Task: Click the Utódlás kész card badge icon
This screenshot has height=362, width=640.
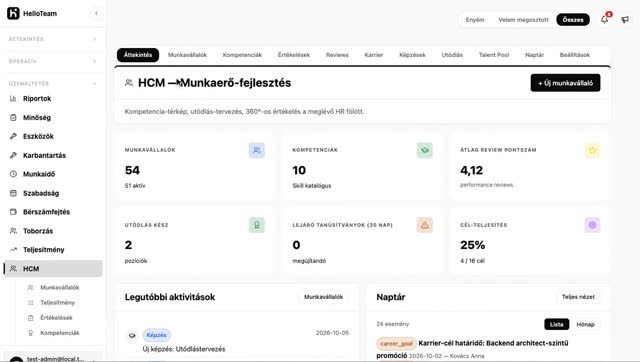Action: [x=257, y=225]
